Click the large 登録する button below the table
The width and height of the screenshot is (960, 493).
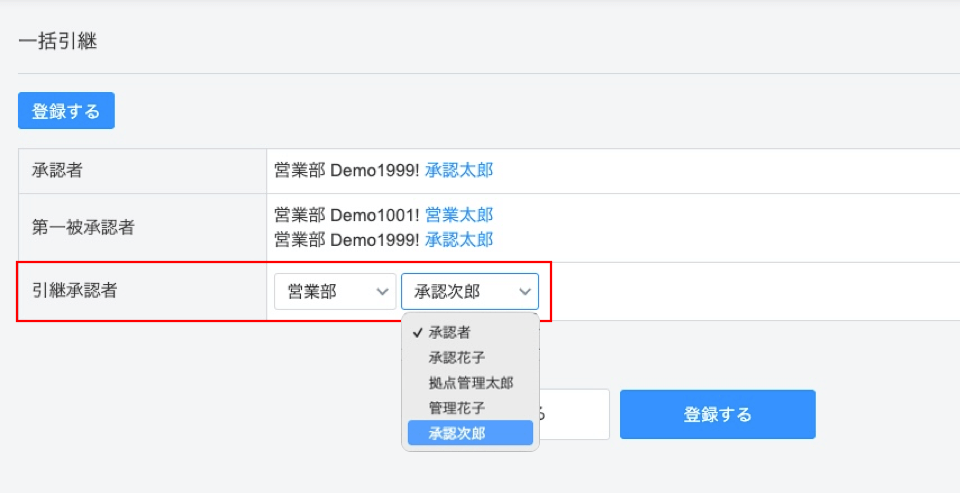pos(717,415)
